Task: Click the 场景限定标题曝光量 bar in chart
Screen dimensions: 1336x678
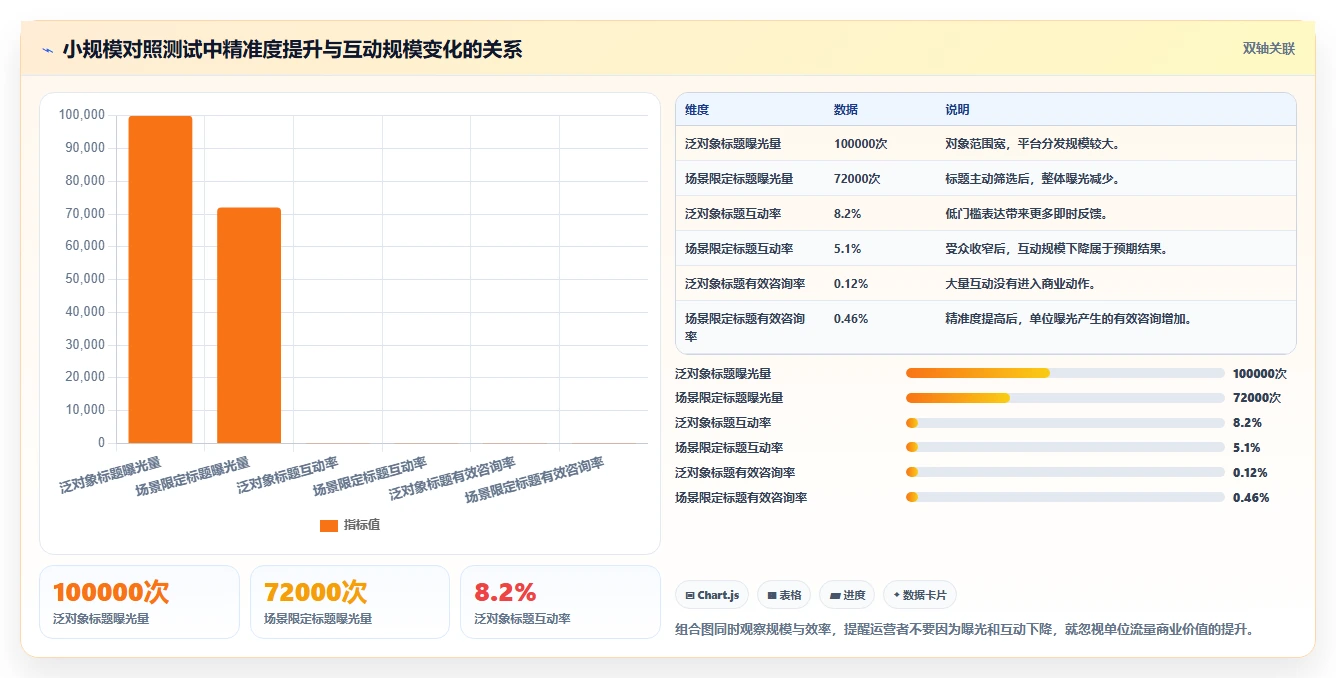Action: click(x=249, y=325)
